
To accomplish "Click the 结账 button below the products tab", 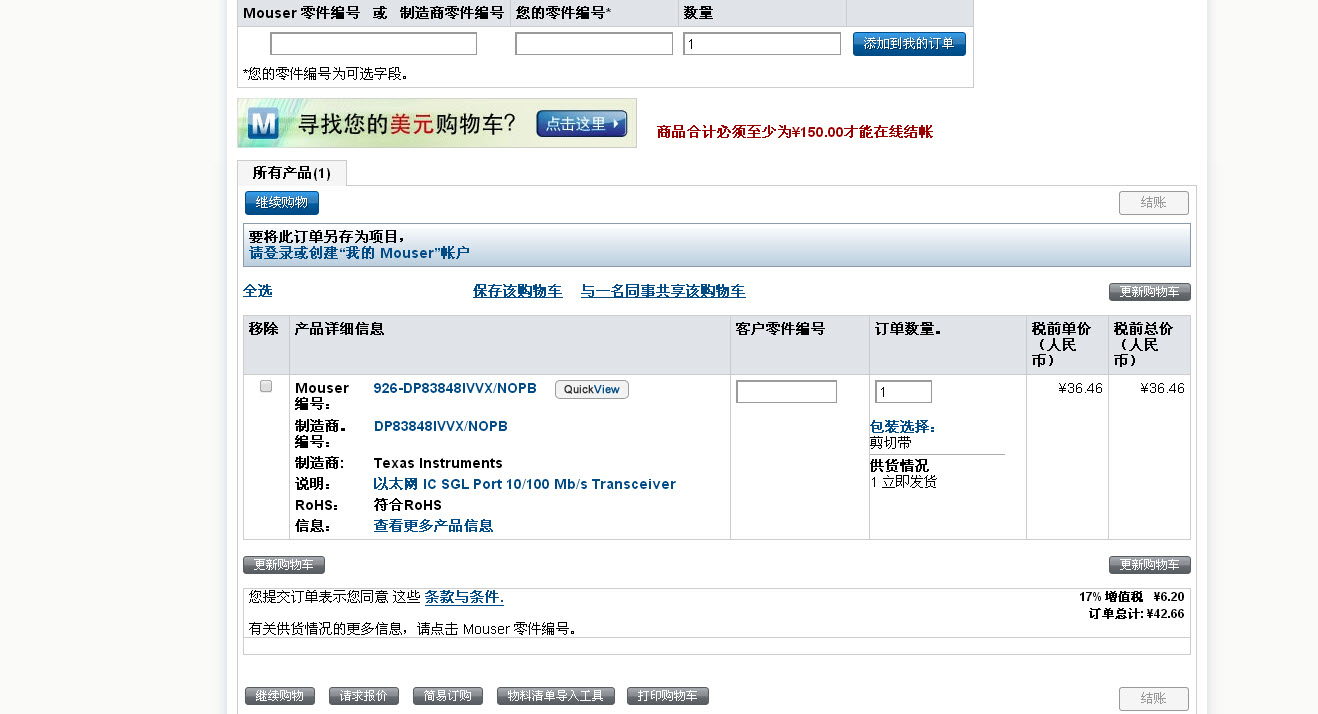I will click(1154, 203).
